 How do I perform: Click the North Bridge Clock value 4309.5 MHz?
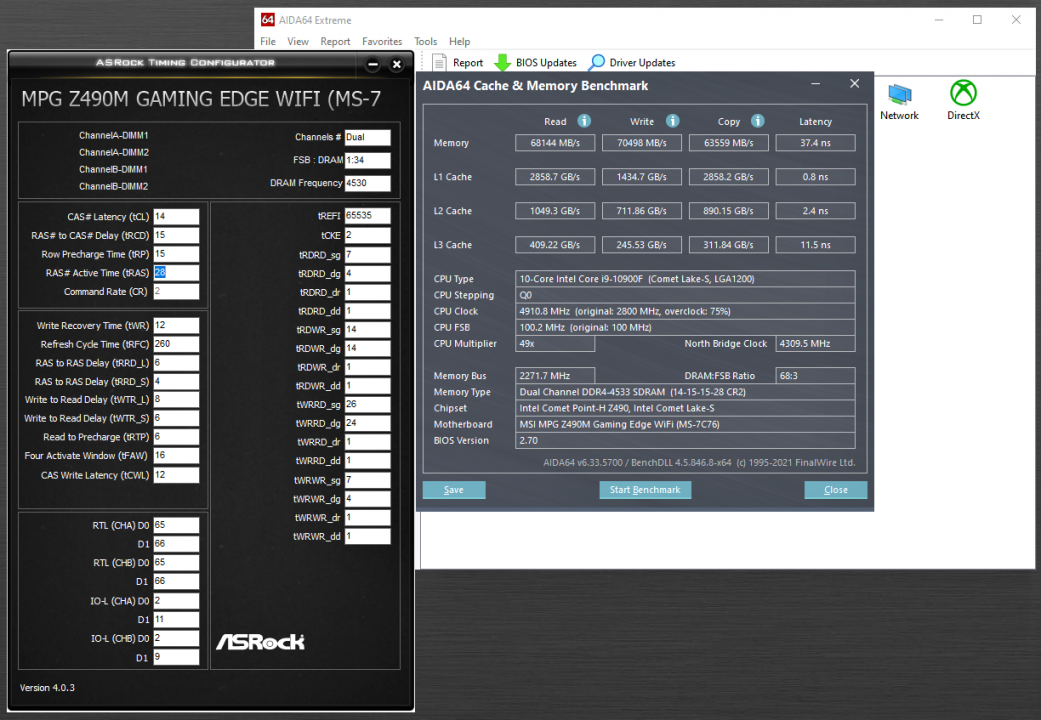pos(815,343)
